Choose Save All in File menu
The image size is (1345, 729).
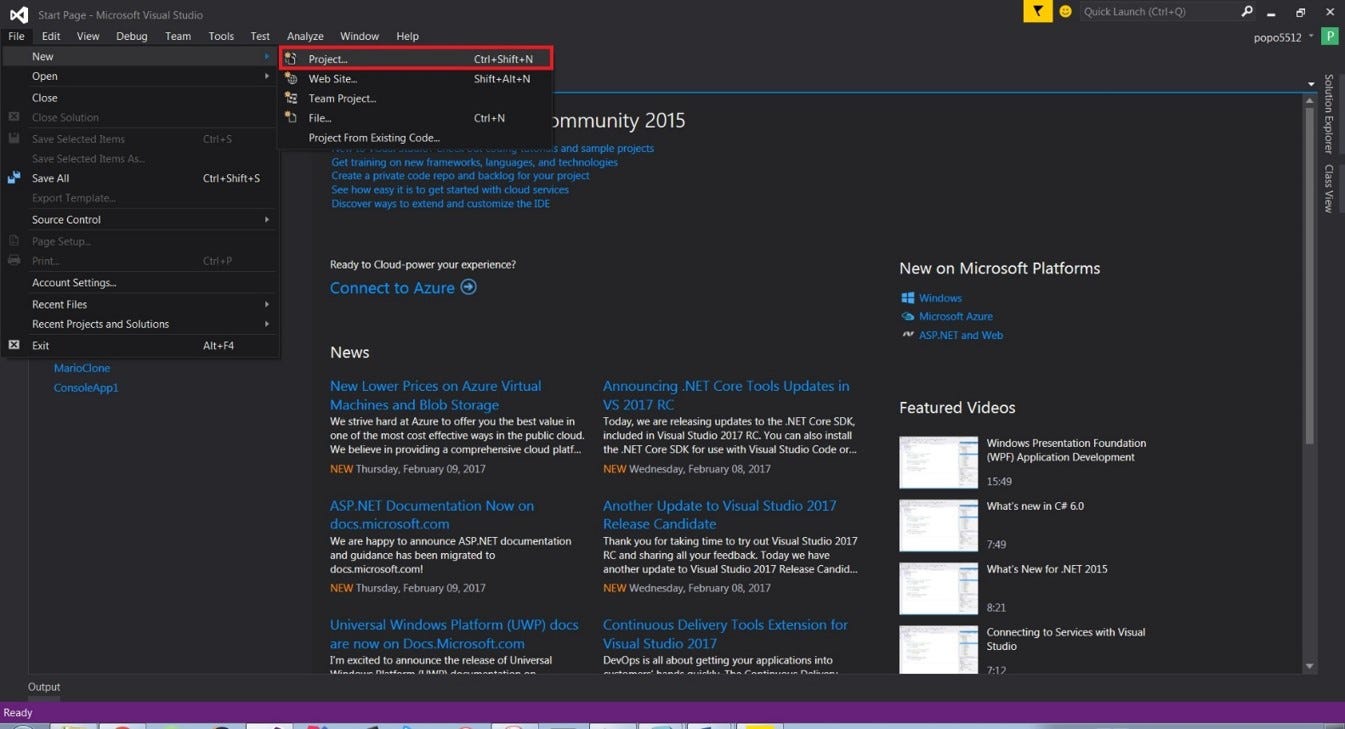[x=140, y=178]
